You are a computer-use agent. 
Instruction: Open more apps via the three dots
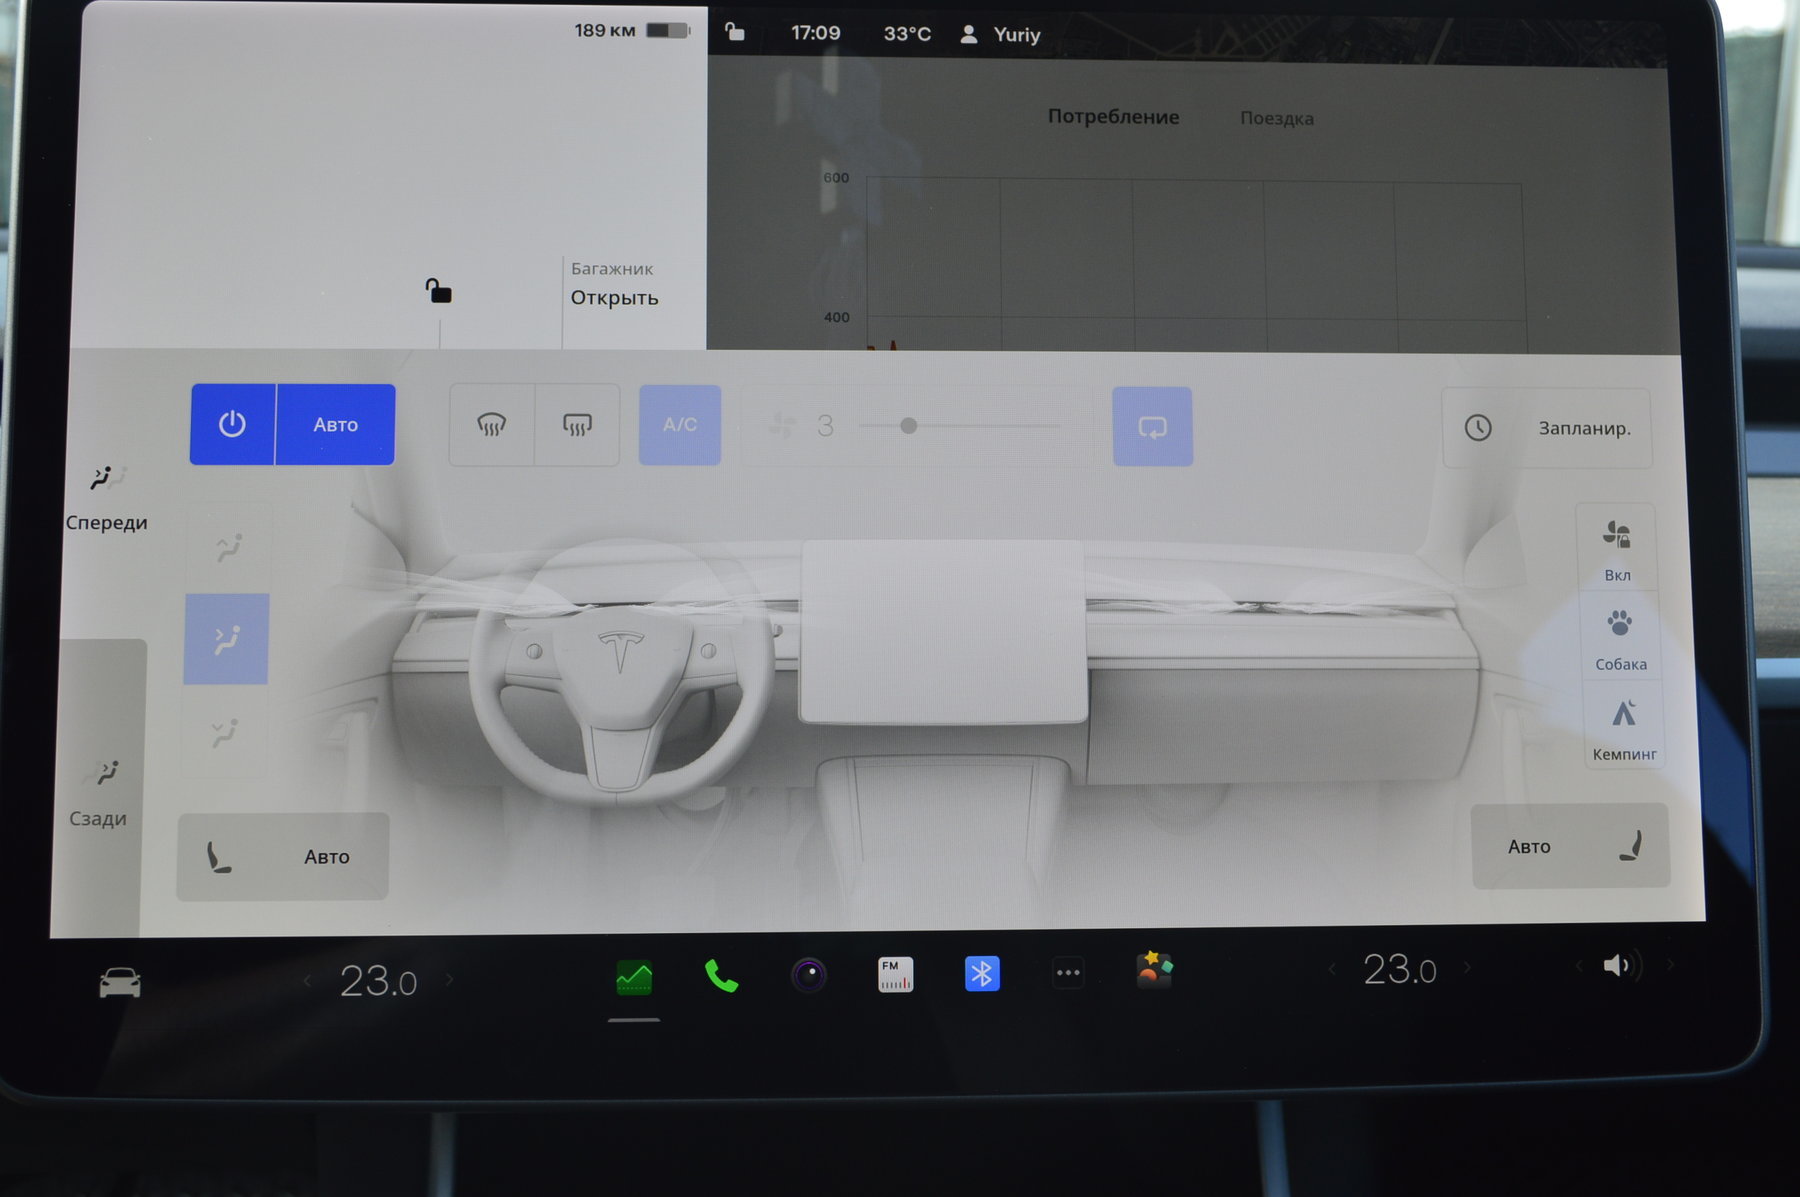(1068, 972)
